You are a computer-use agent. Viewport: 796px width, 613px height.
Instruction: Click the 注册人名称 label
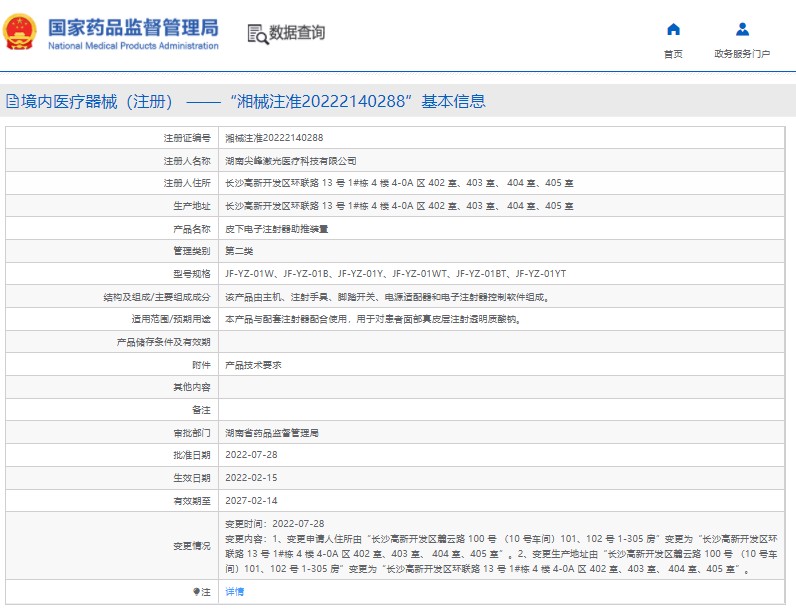pyautogui.click(x=187, y=161)
